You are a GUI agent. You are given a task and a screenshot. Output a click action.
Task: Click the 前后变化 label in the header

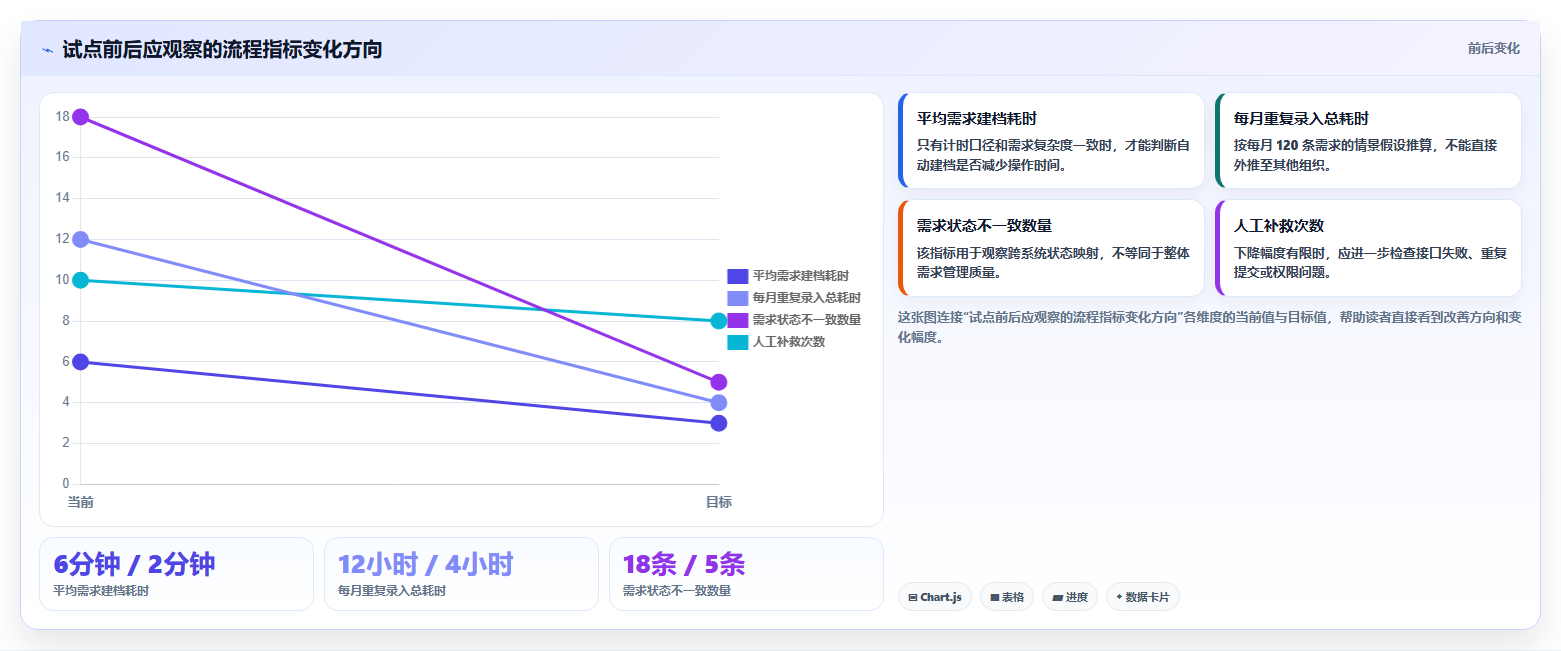(1493, 48)
